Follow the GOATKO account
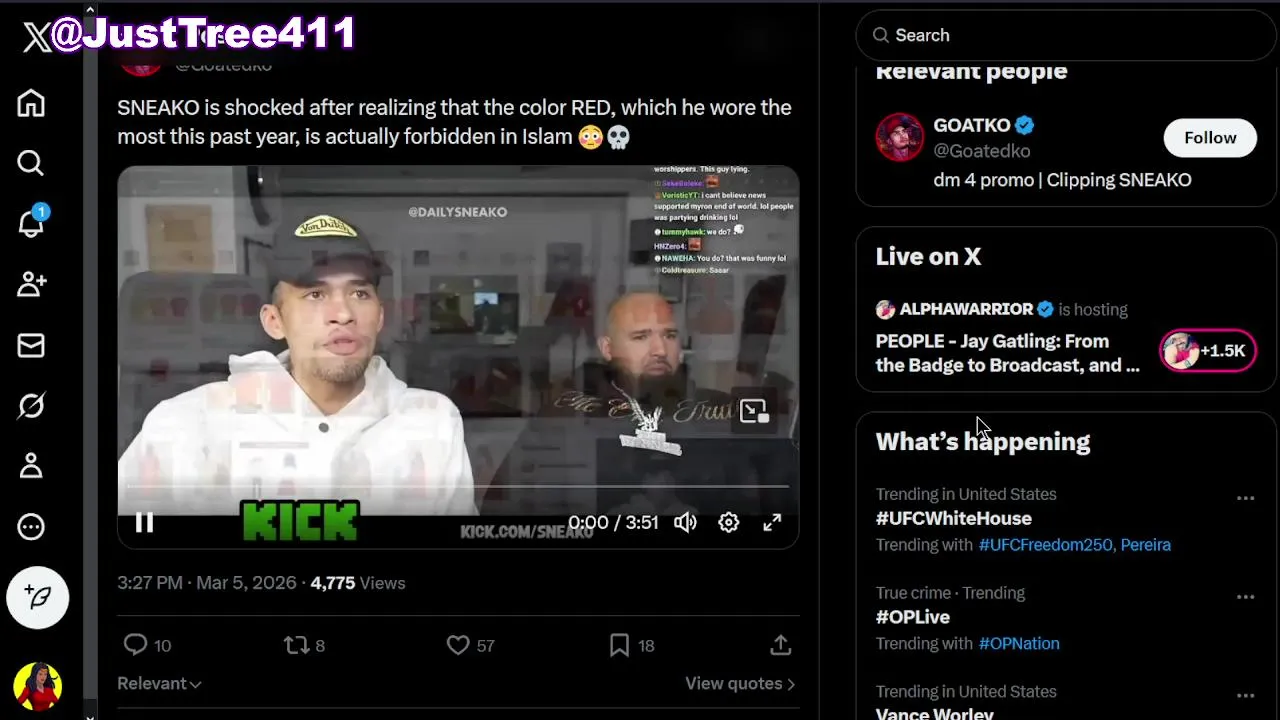This screenshot has height=720, width=1280. coord(1210,138)
